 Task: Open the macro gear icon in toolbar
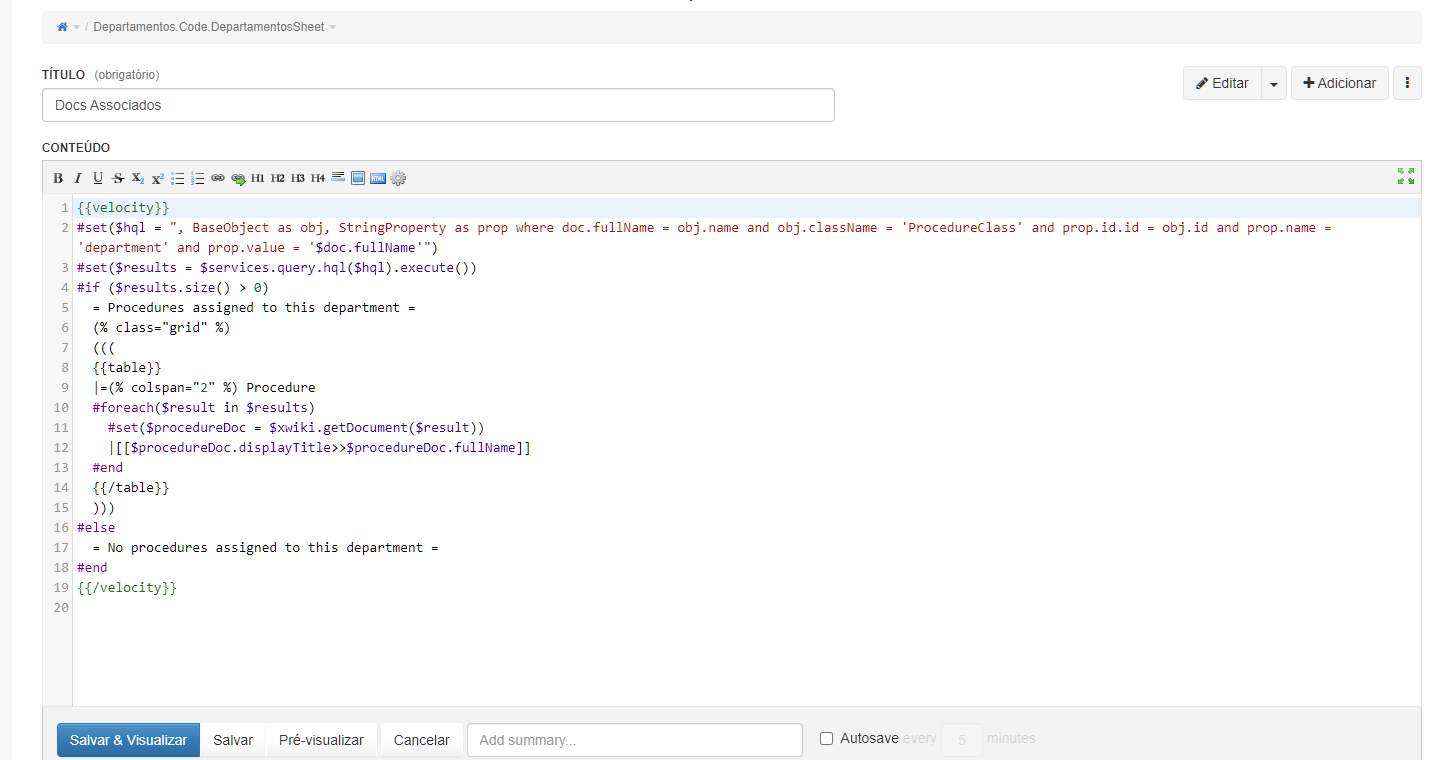(x=398, y=178)
